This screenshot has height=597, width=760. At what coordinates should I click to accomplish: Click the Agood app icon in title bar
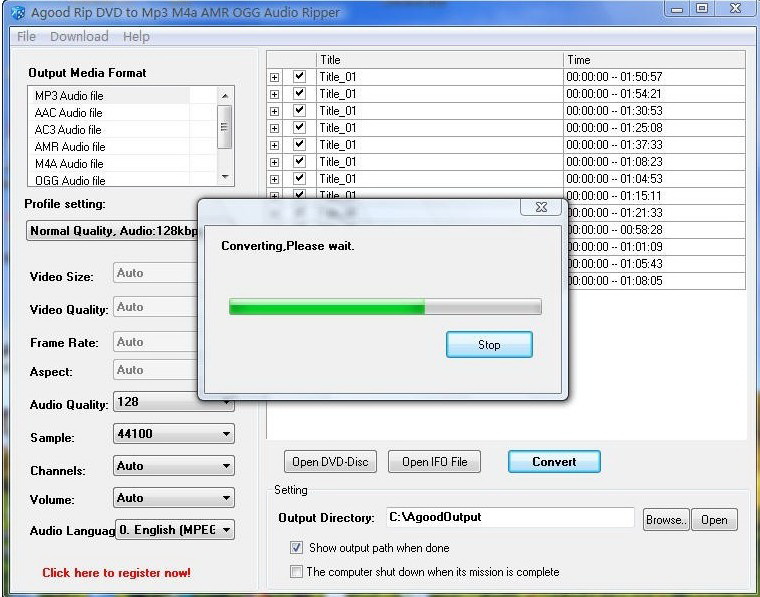point(17,13)
